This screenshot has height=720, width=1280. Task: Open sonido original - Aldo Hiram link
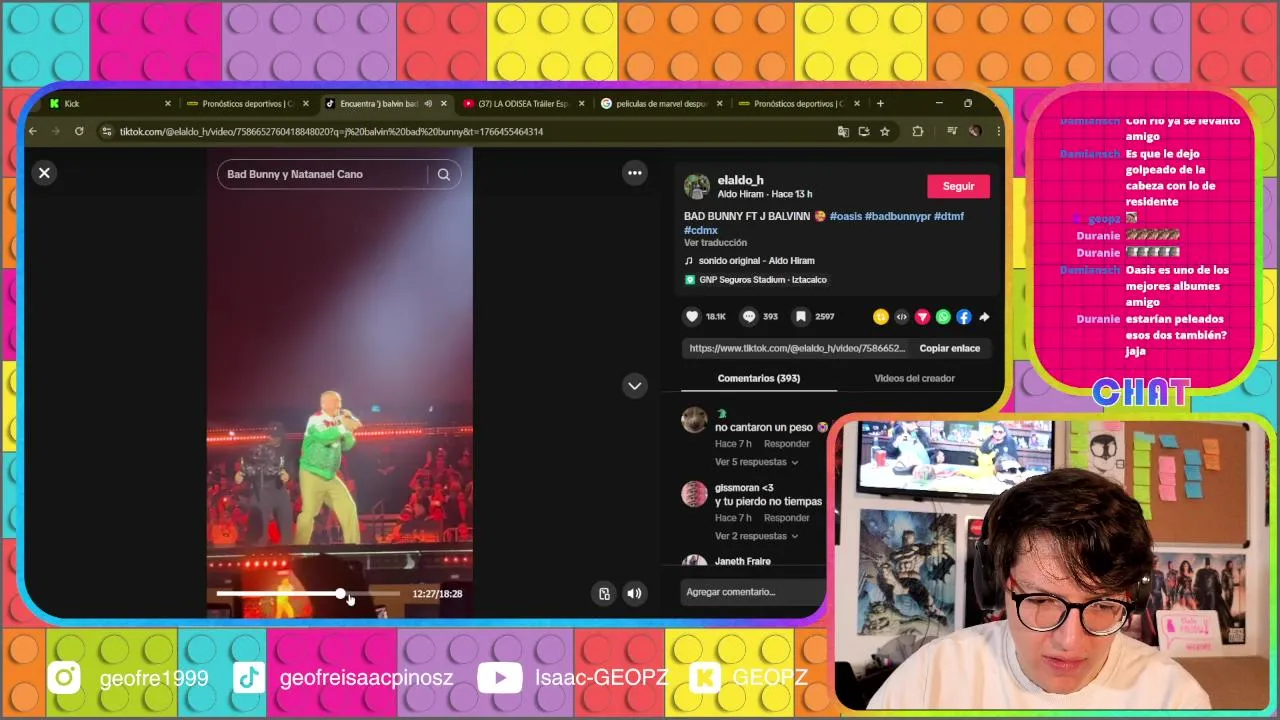(x=756, y=261)
